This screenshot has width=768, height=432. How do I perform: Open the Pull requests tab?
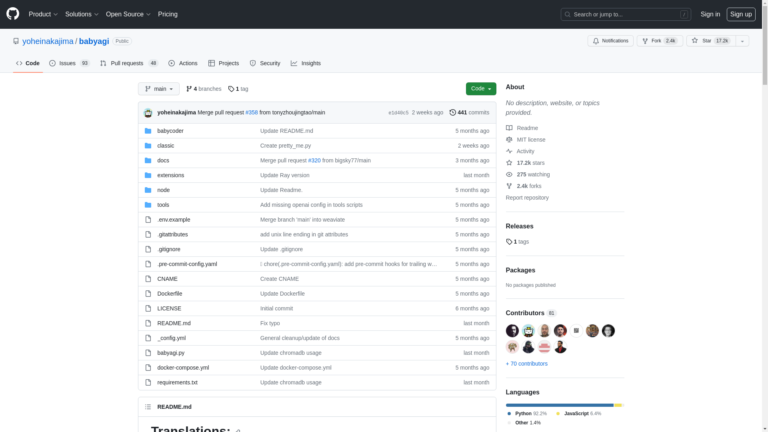tap(127, 63)
